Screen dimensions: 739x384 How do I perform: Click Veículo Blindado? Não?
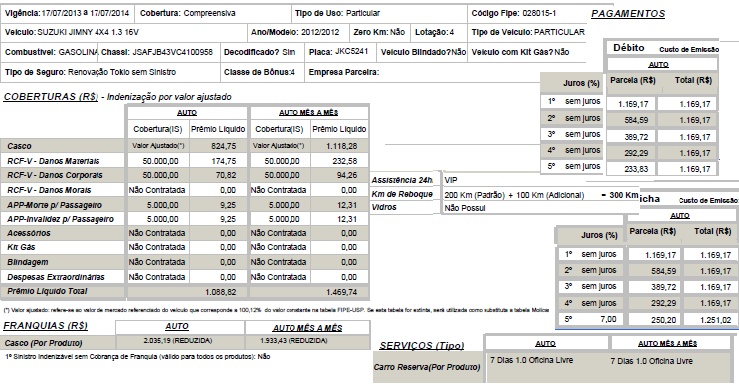pos(423,52)
